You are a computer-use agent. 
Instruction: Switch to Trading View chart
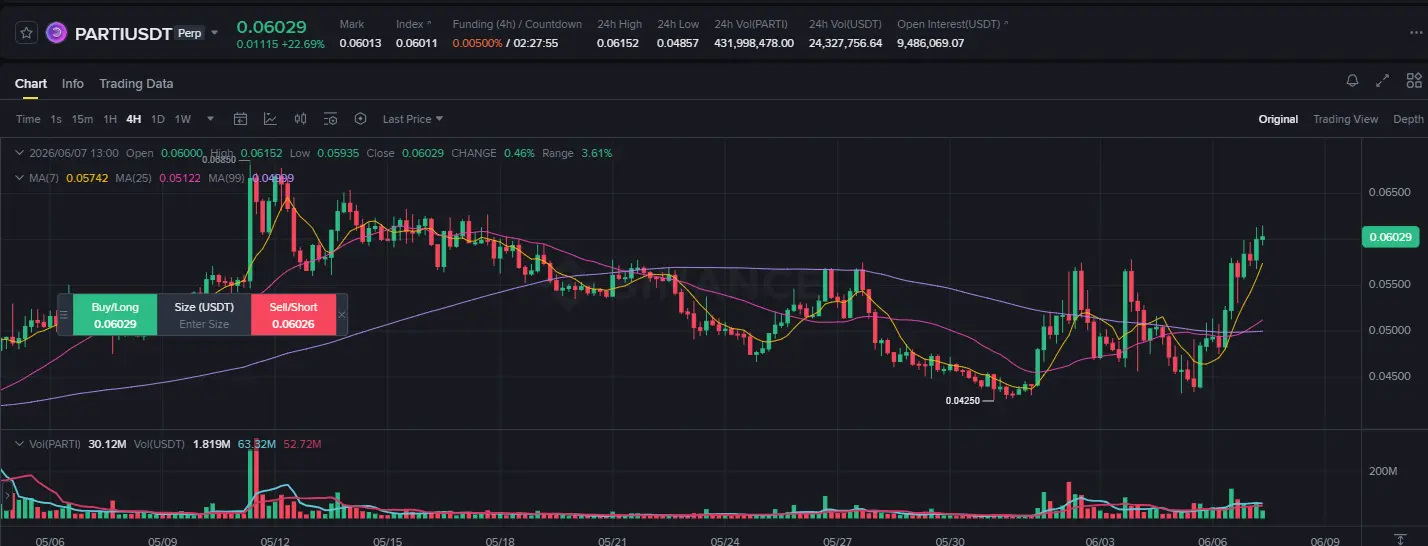point(1345,119)
